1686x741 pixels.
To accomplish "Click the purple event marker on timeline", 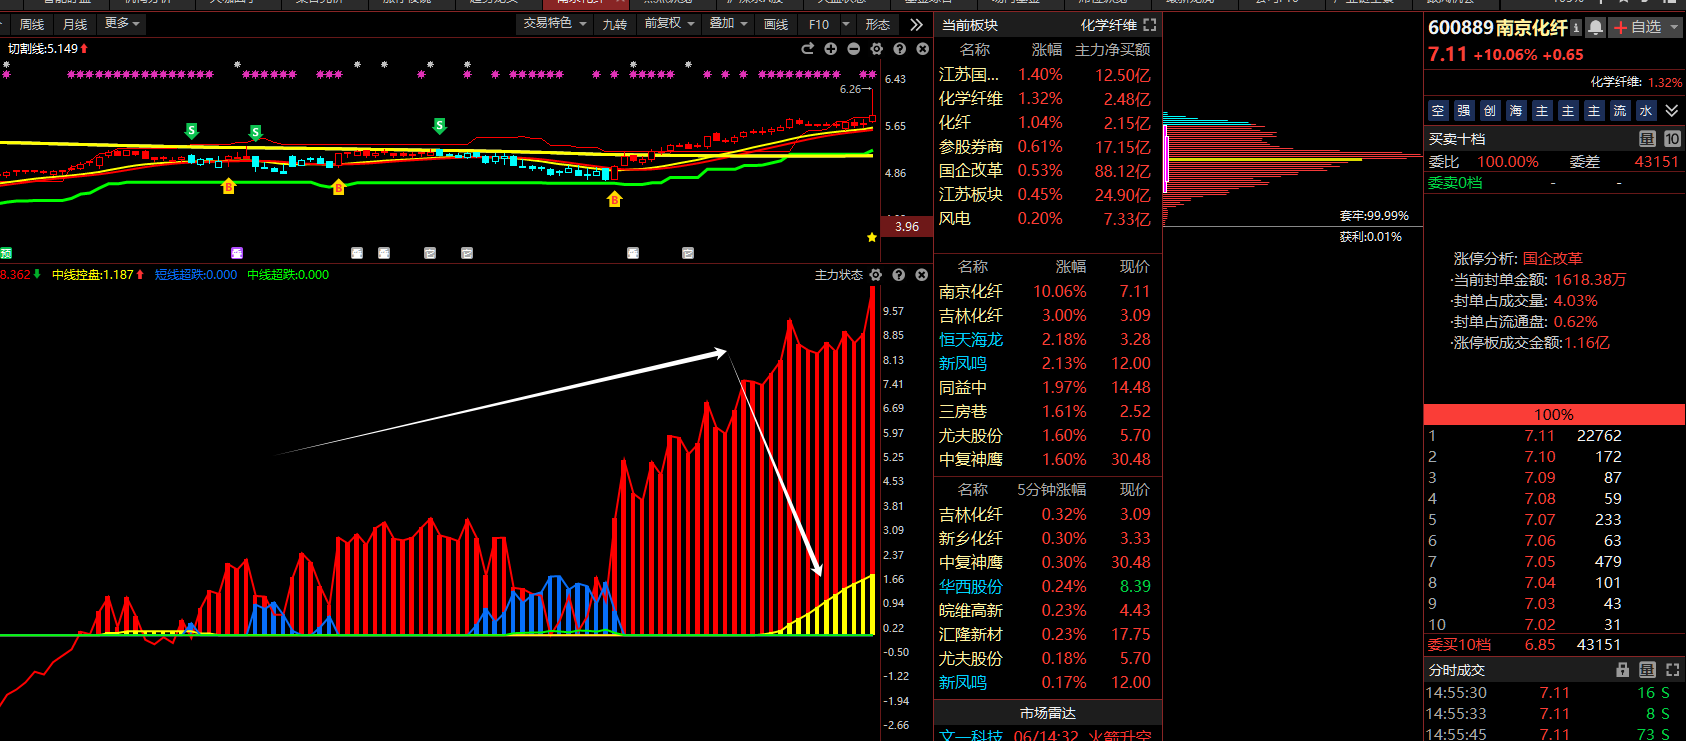I will click(237, 253).
